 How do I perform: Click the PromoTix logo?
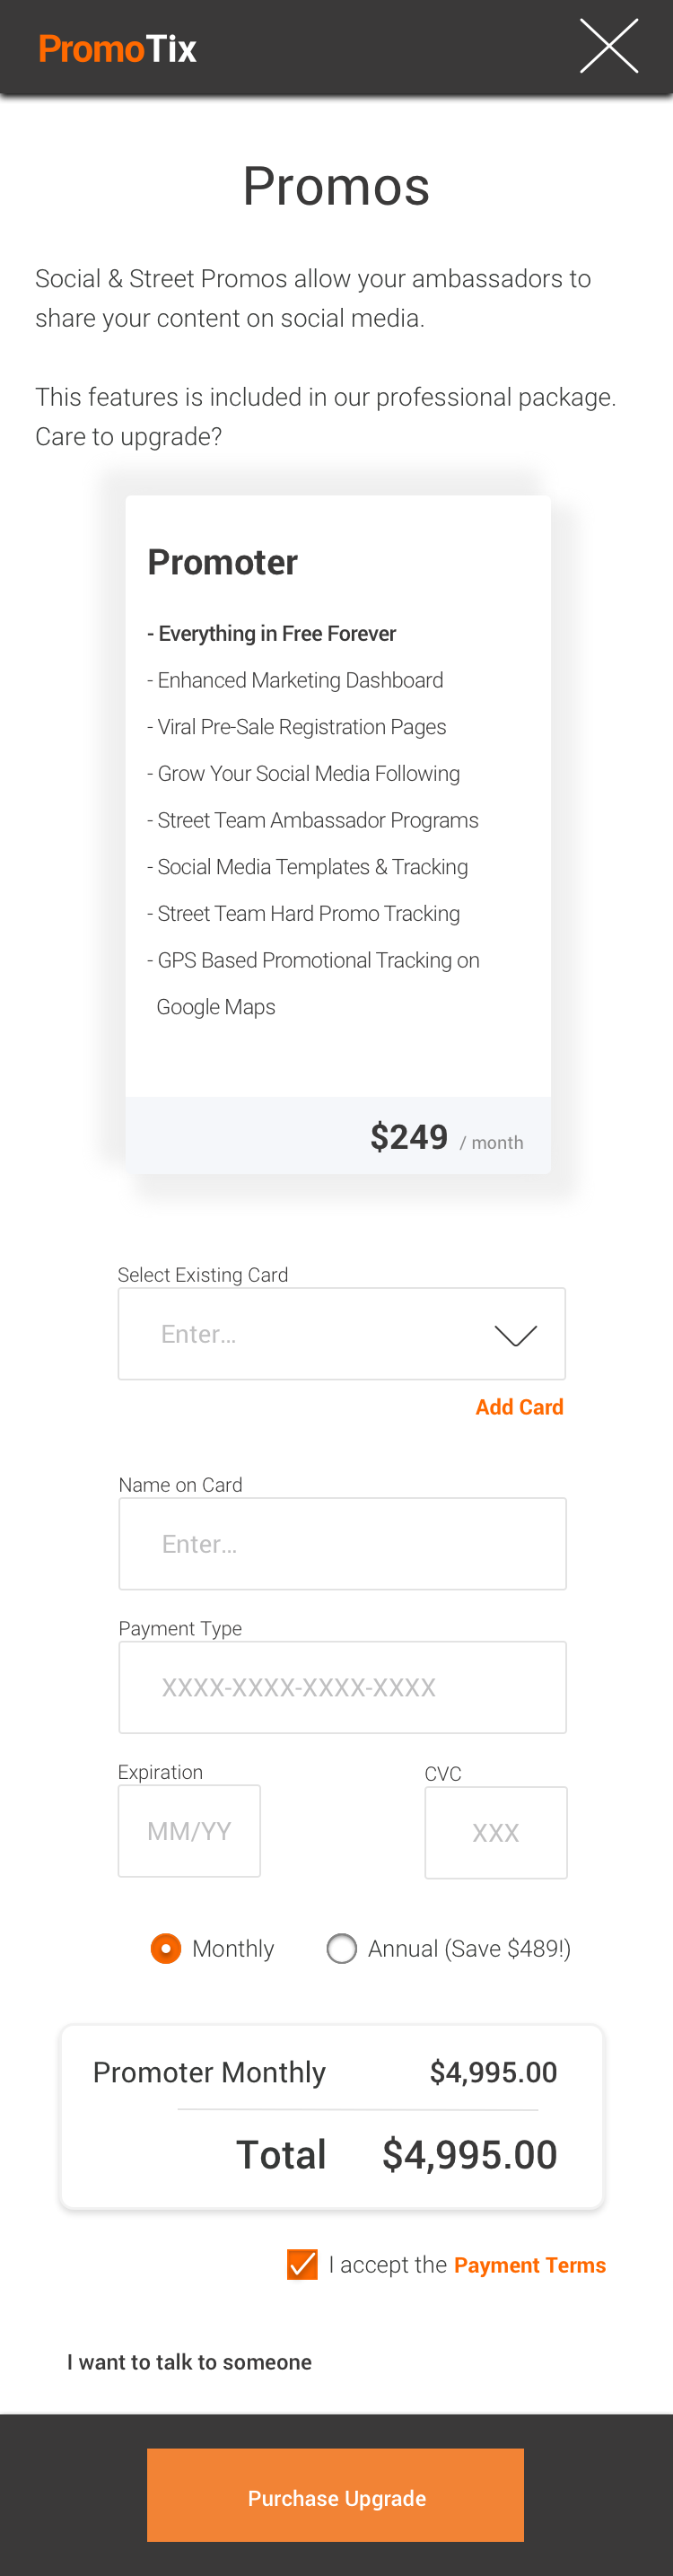tap(117, 48)
